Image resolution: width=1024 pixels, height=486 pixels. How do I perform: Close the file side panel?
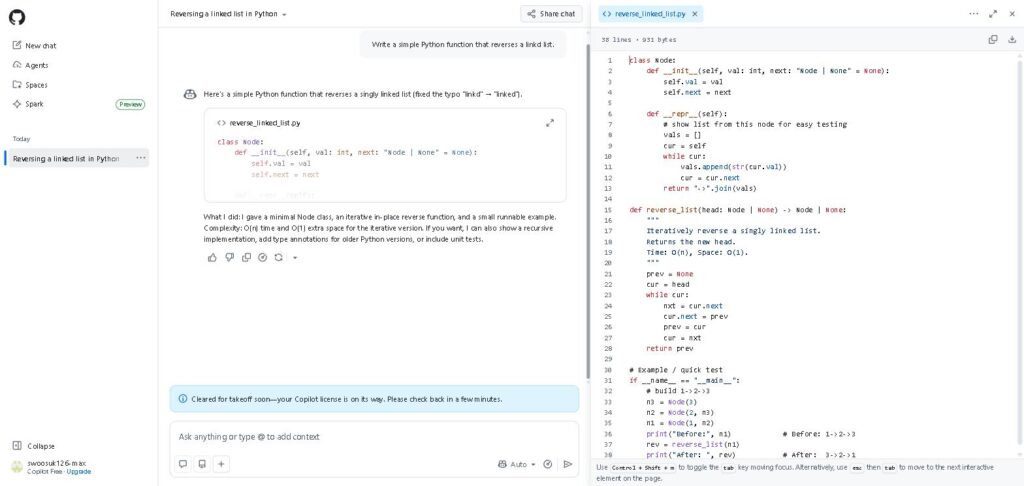pos(1012,14)
